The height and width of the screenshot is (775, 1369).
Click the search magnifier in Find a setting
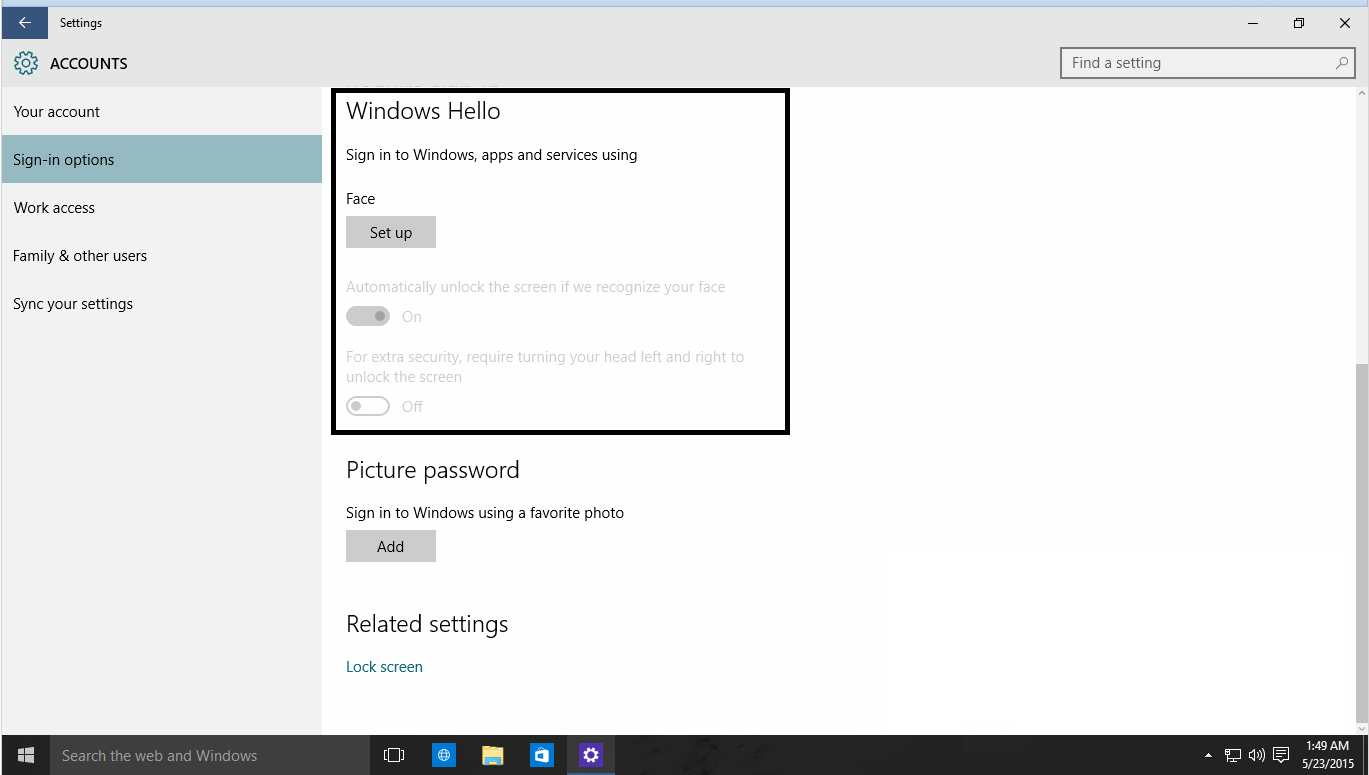[x=1342, y=63]
